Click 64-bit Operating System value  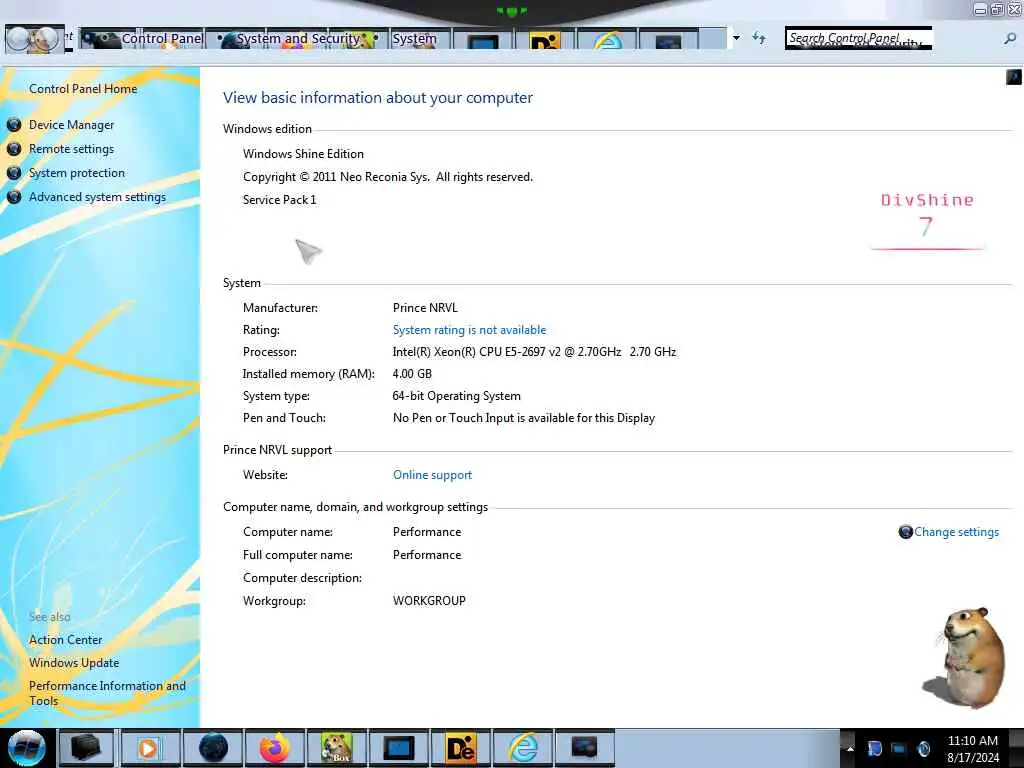456,396
